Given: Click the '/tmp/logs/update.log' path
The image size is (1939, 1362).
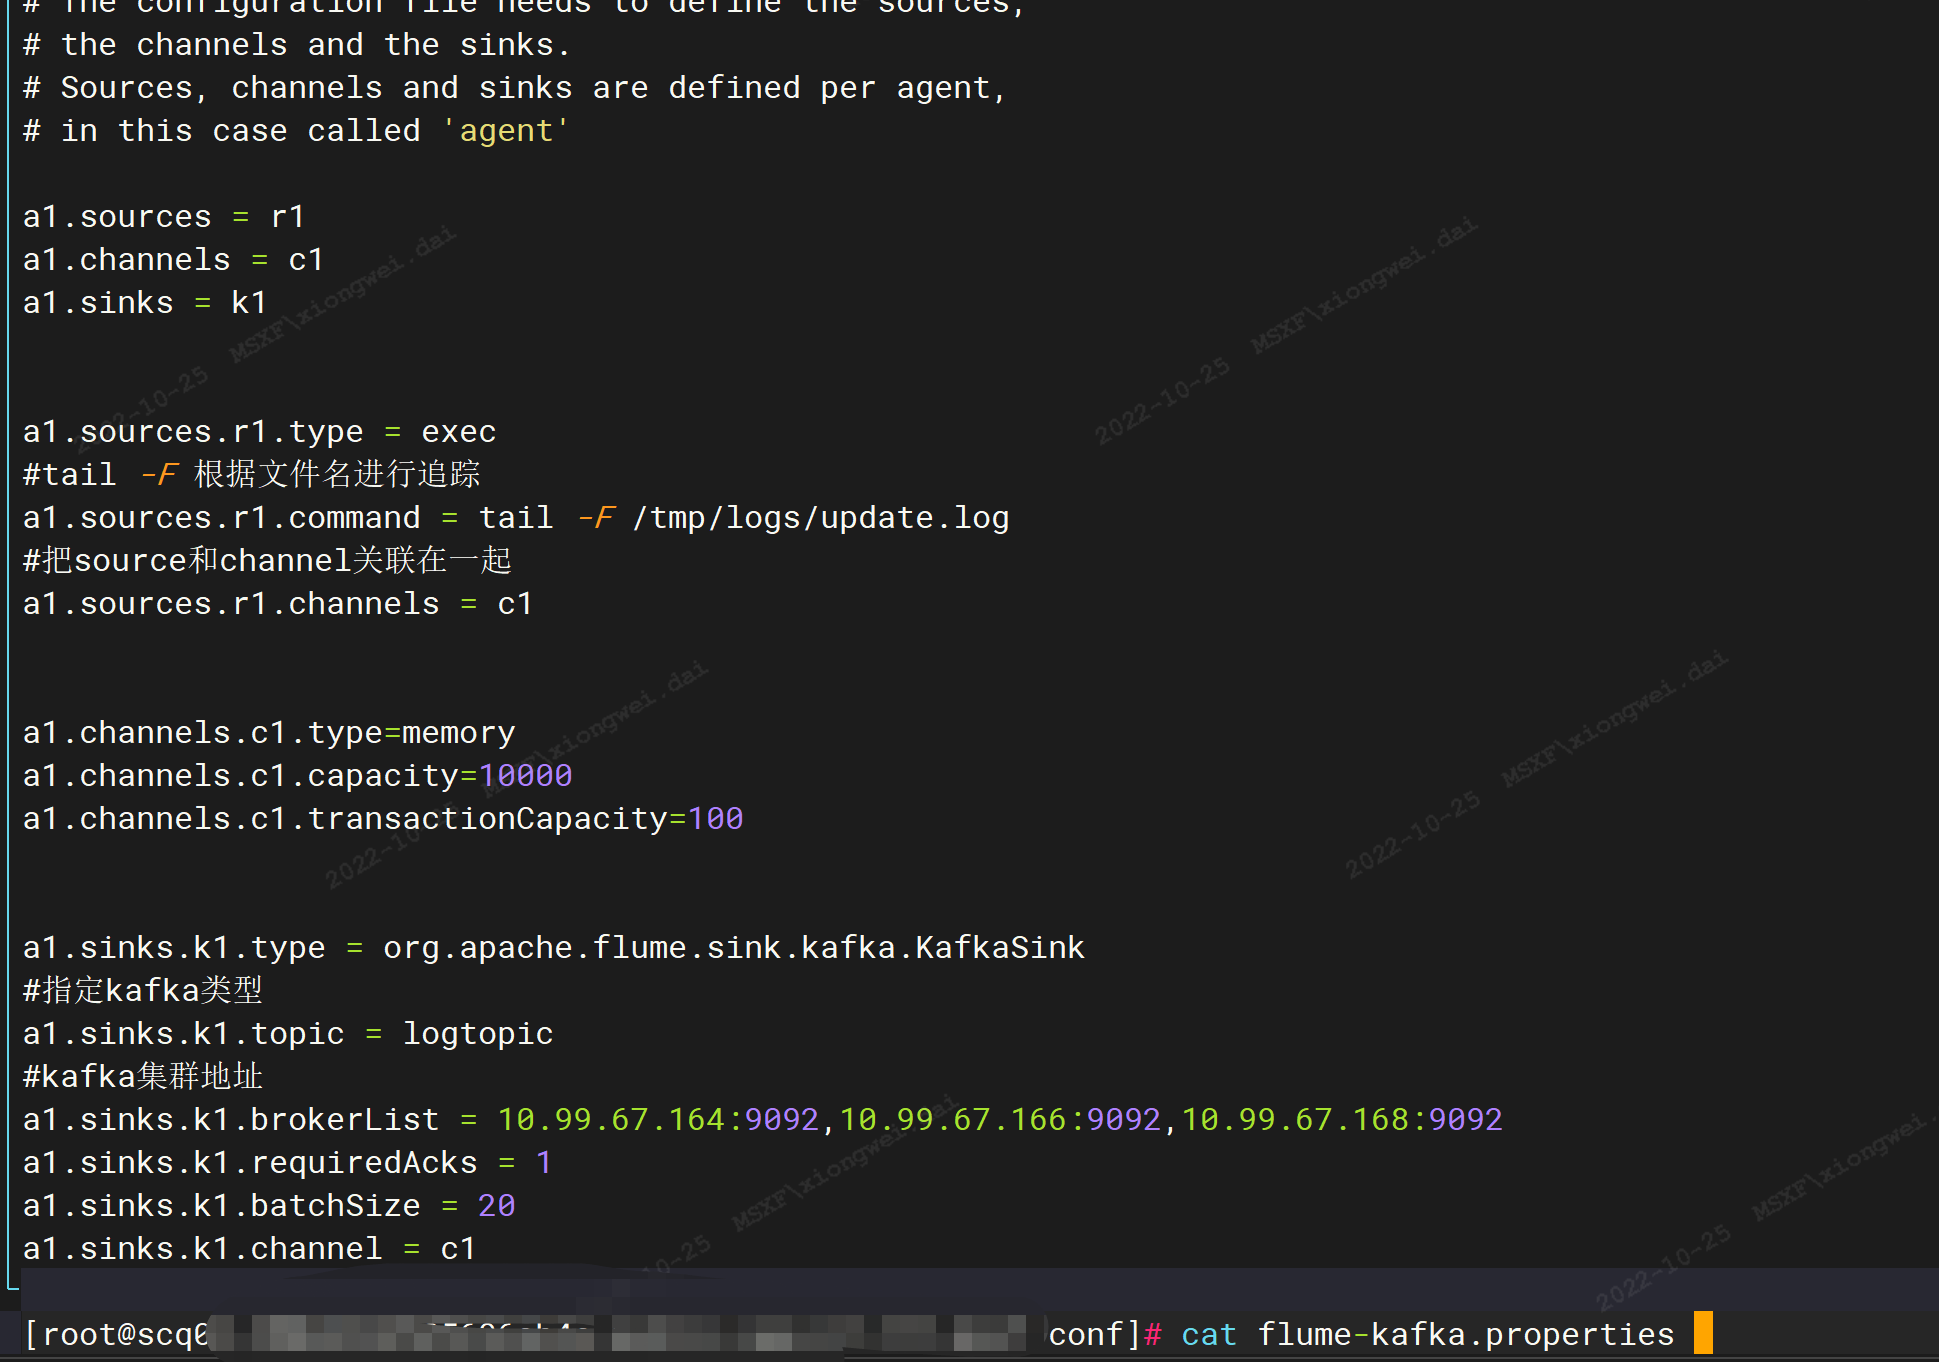Looking at the screenshot, I should point(821,518).
